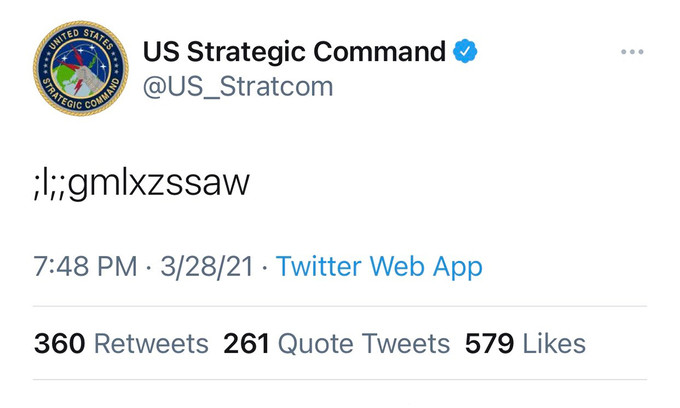
Task: View the 579 likes number
Action: (489, 344)
